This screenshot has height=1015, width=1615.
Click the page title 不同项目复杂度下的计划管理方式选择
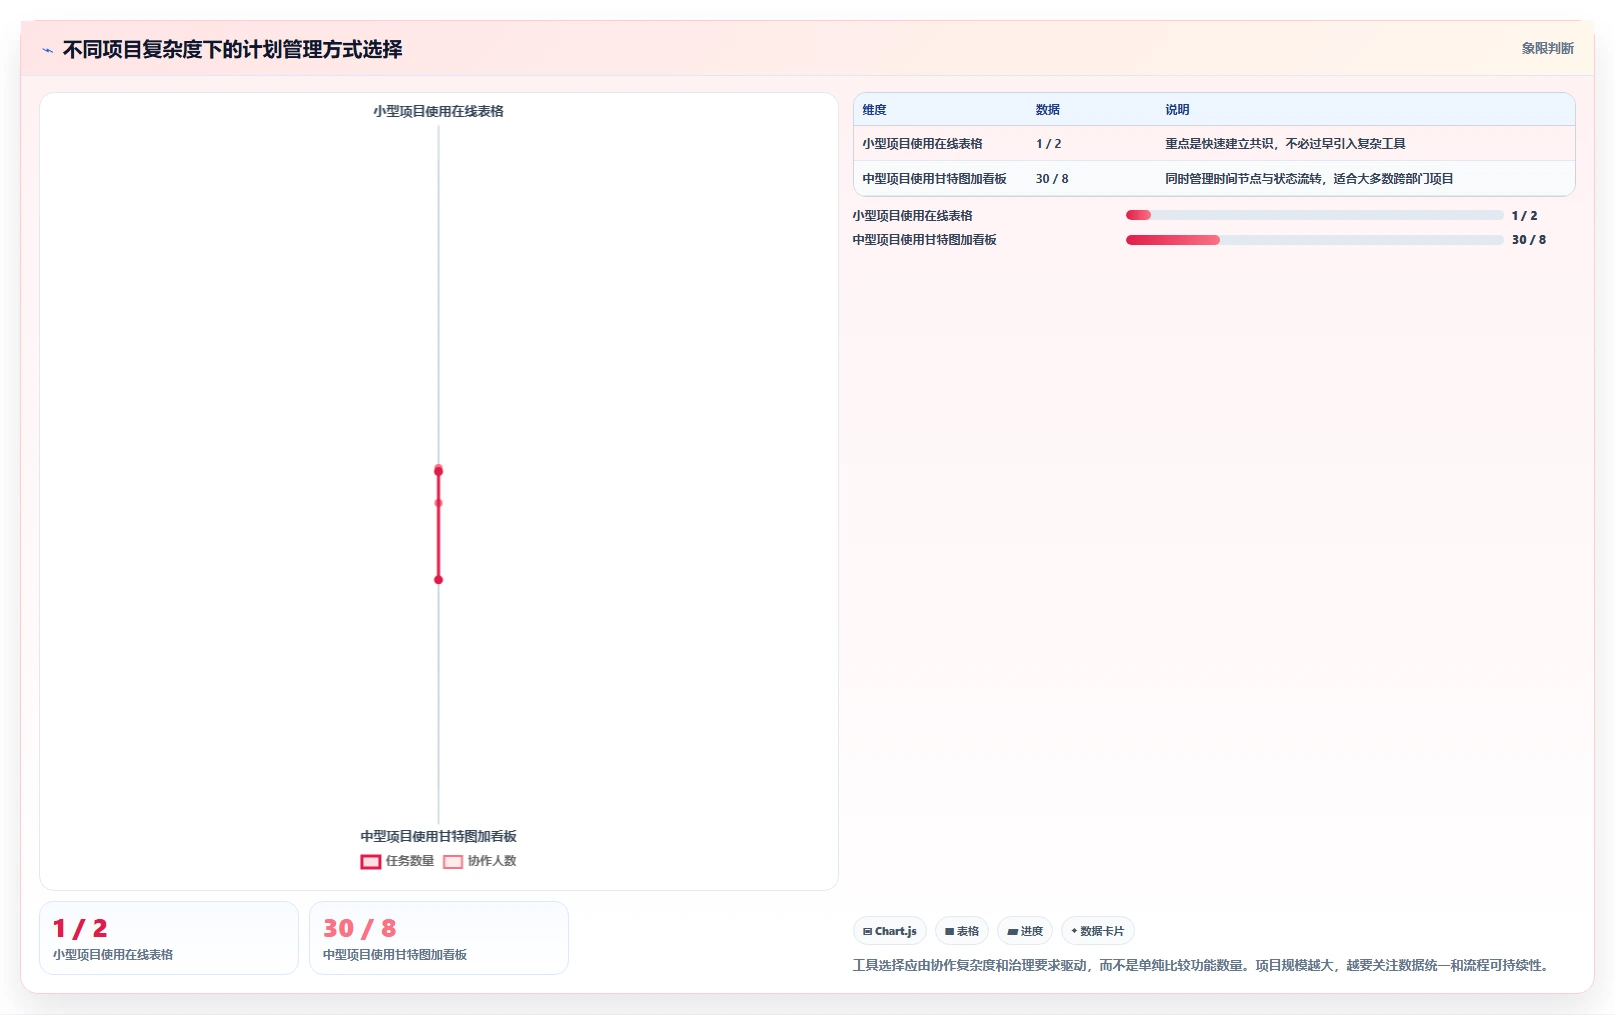[232, 49]
